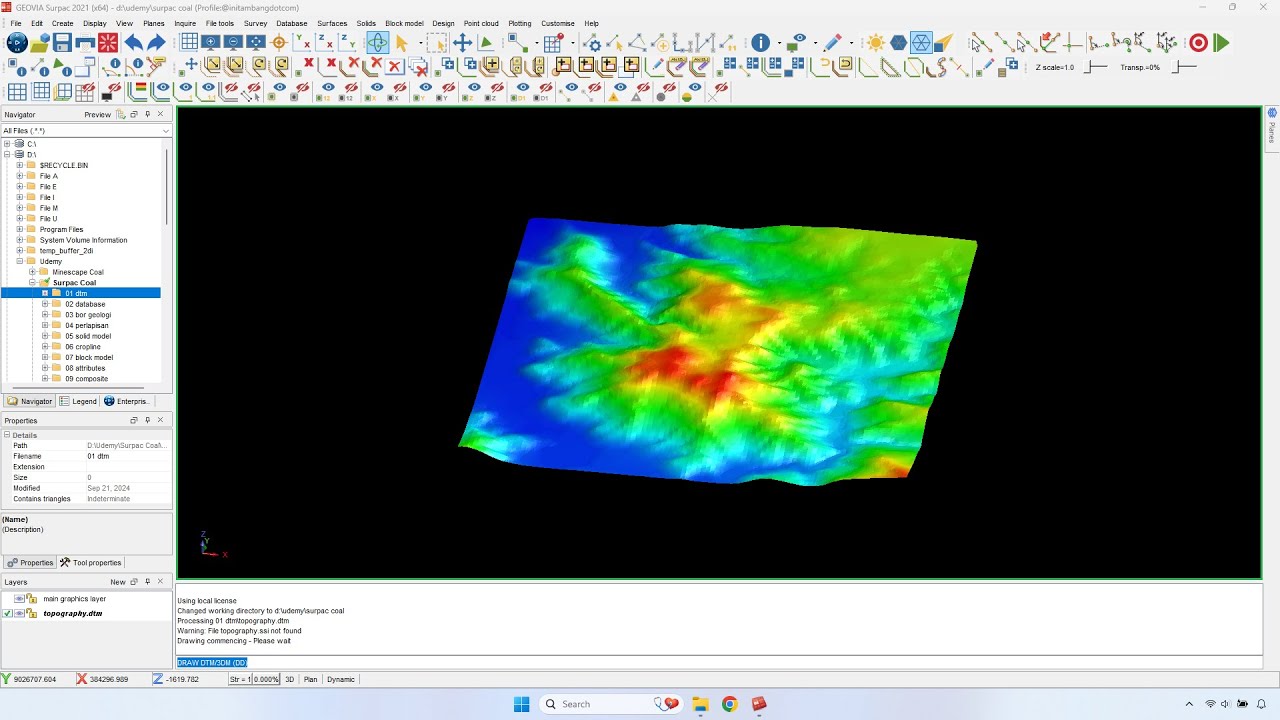Switch to the Legend tab
1280x720 pixels.
tap(78, 401)
